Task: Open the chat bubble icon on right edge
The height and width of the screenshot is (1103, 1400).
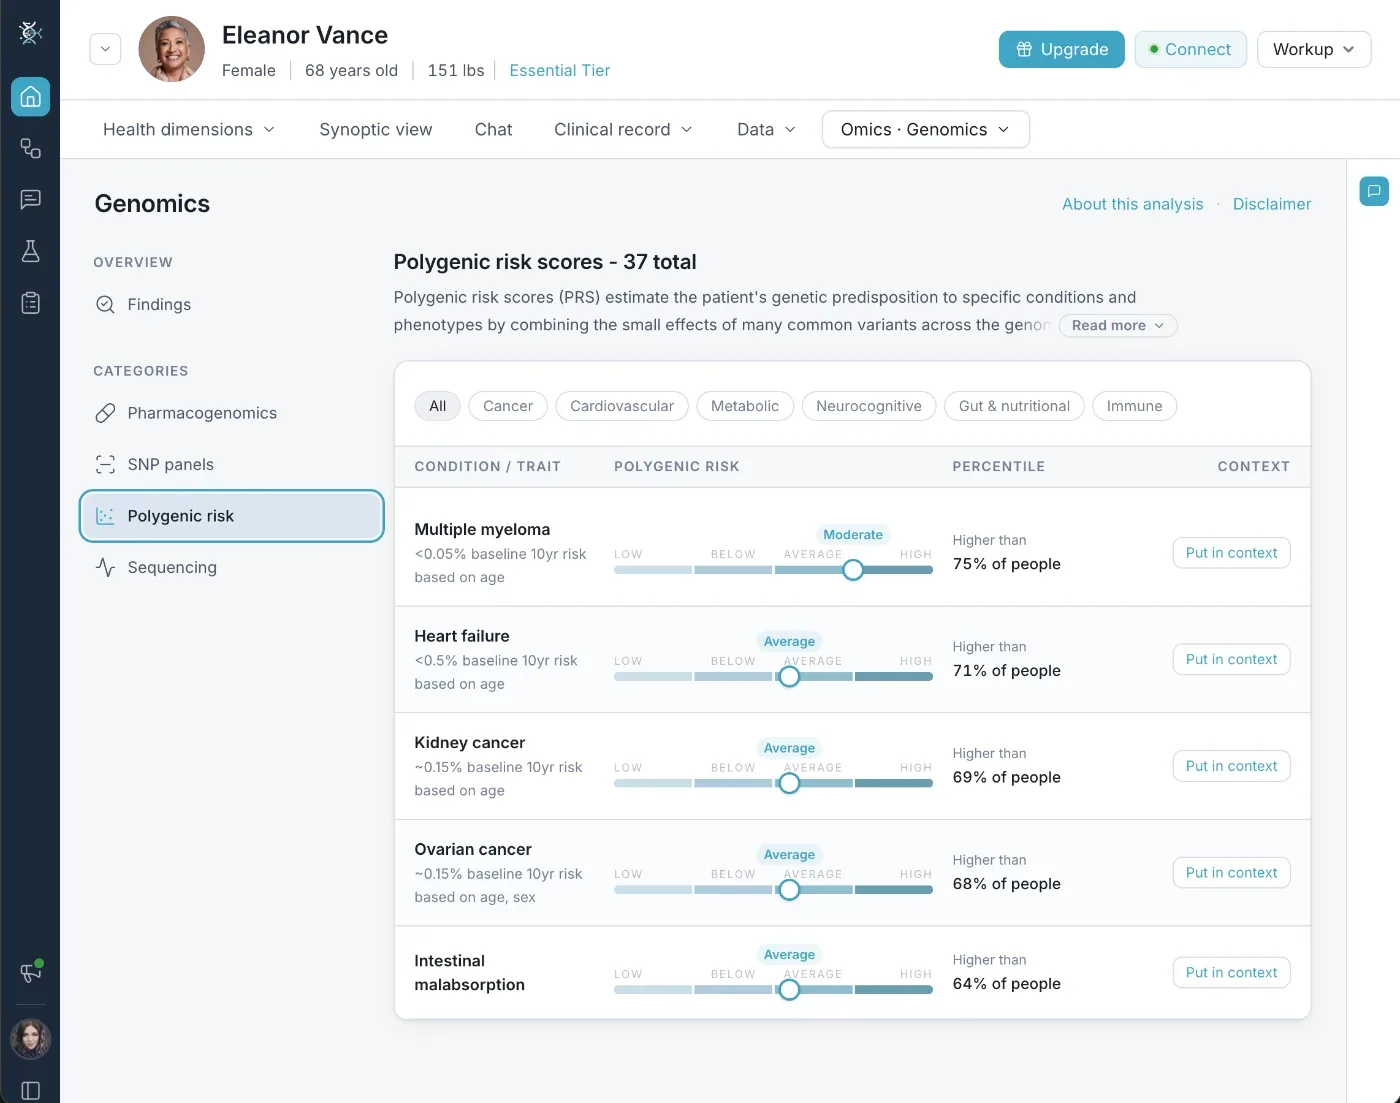Action: [1374, 190]
